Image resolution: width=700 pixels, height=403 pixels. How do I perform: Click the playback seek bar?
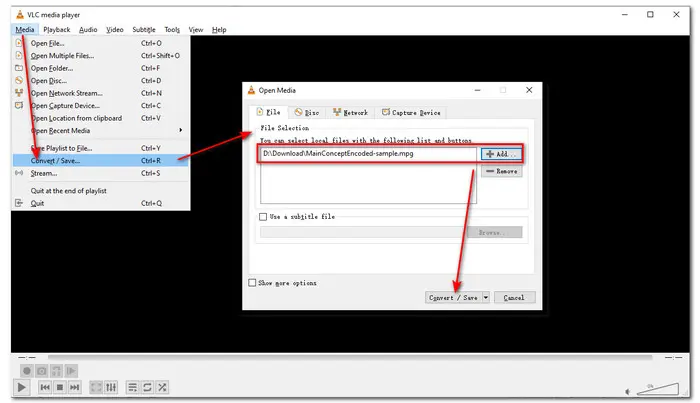click(350, 357)
